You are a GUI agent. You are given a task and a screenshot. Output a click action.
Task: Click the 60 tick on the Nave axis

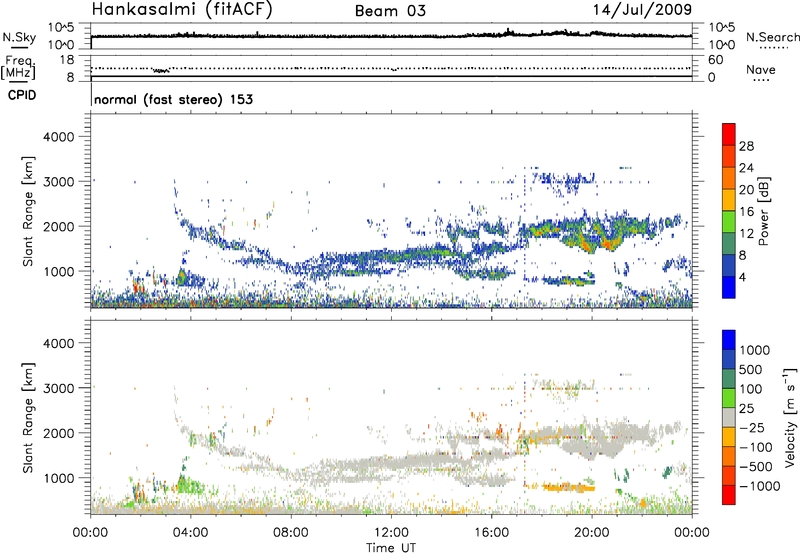715,60
